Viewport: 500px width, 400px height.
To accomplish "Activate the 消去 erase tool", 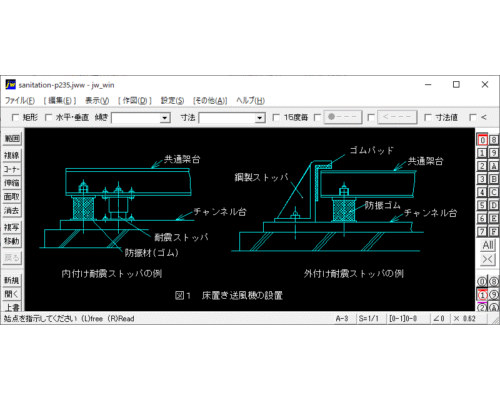I will tap(12, 211).
